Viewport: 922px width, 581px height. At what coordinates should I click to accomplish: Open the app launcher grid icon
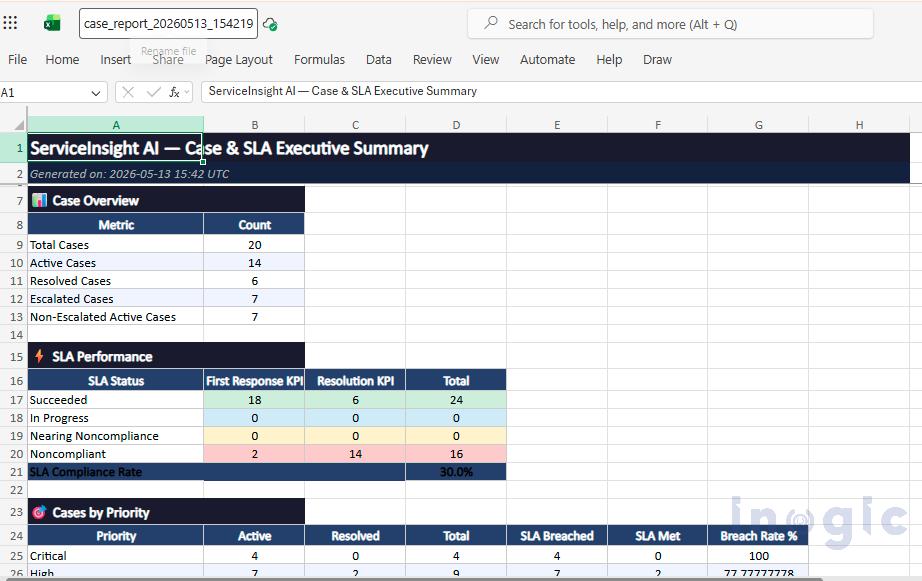[x=10, y=23]
